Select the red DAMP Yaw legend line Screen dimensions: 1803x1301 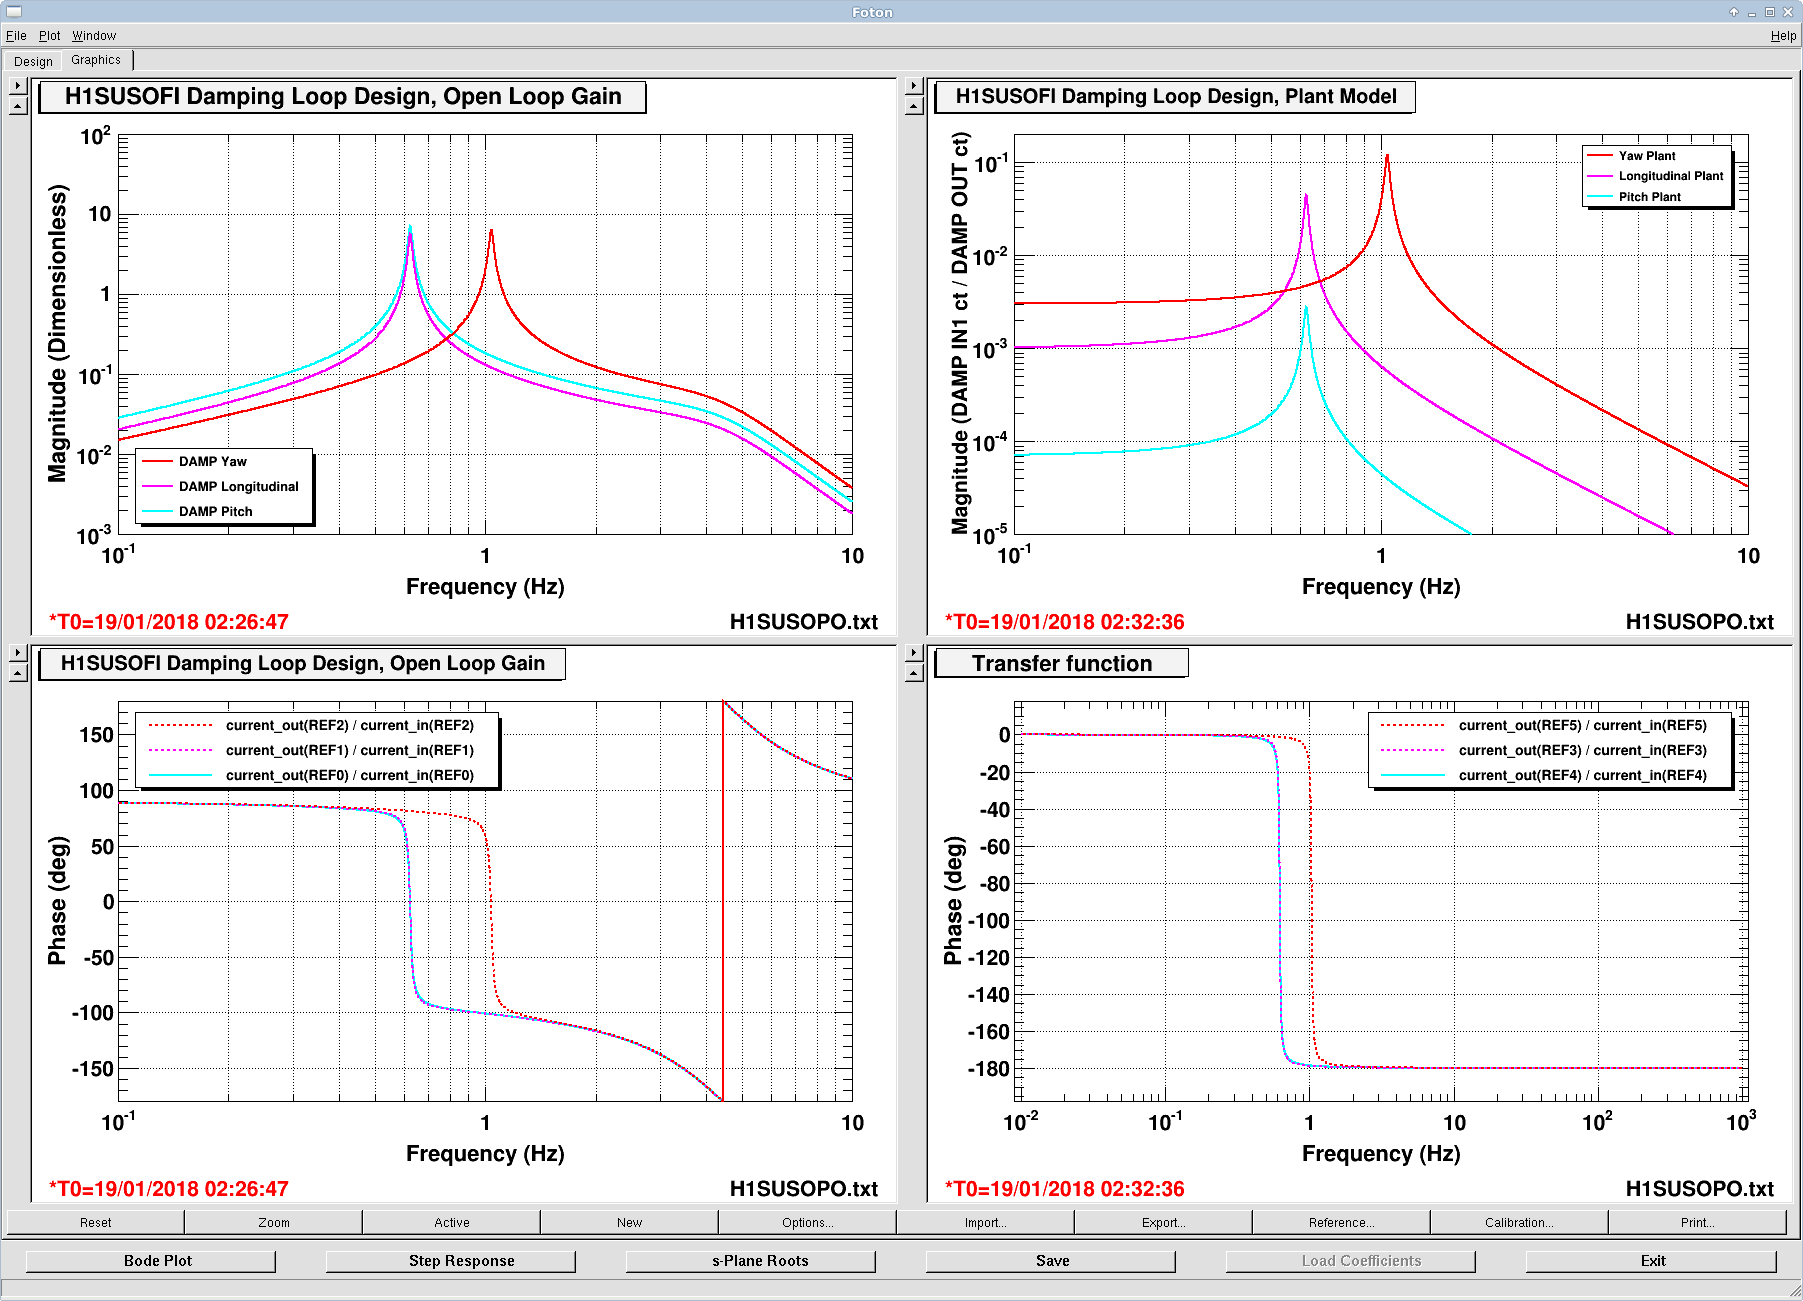coord(158,461)
